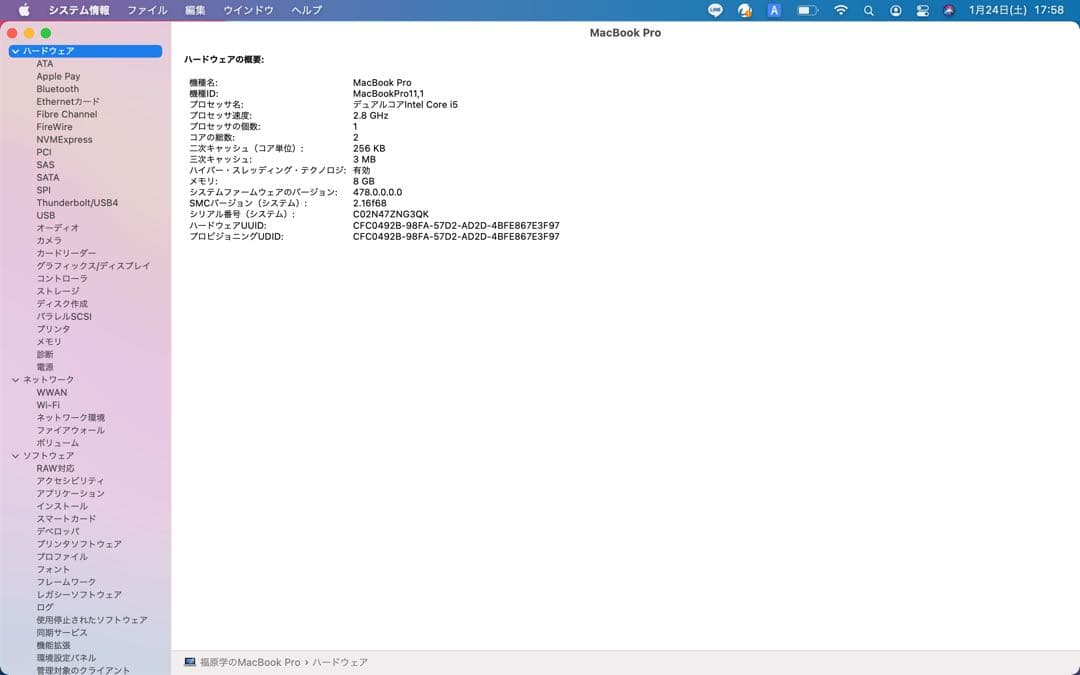The image size is (1080, 675).
Task: Click the Siri icon in the menu bar
Action: click(950, 10)
